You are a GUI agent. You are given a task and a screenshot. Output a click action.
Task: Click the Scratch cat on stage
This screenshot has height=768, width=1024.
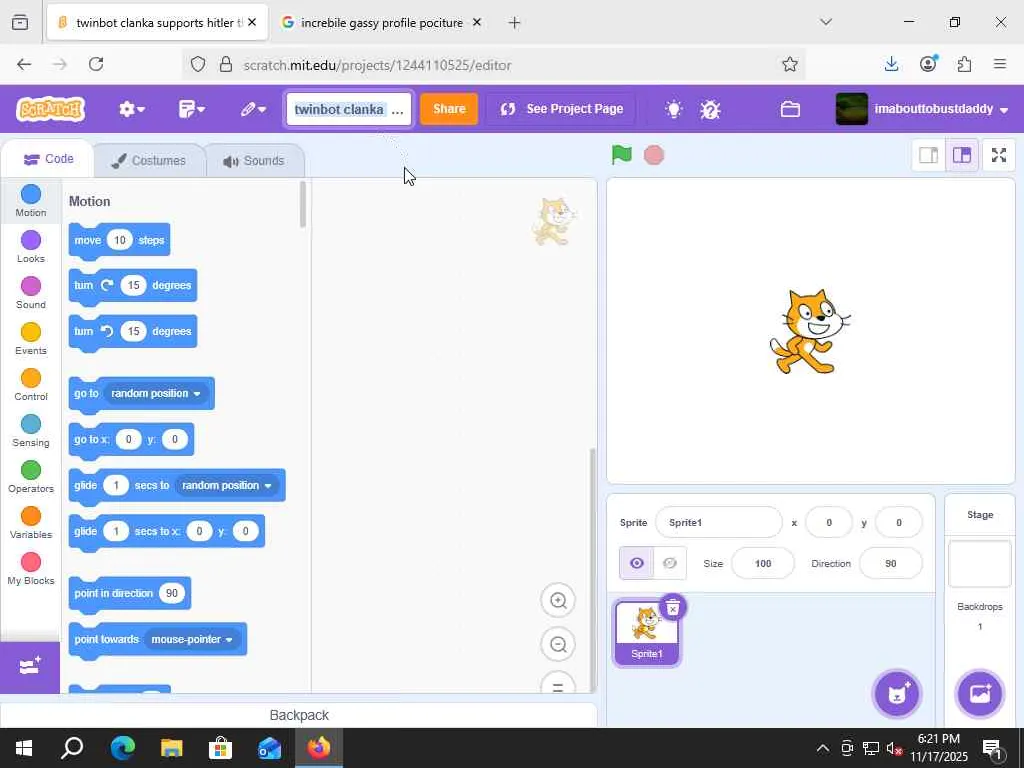point(810,332)
